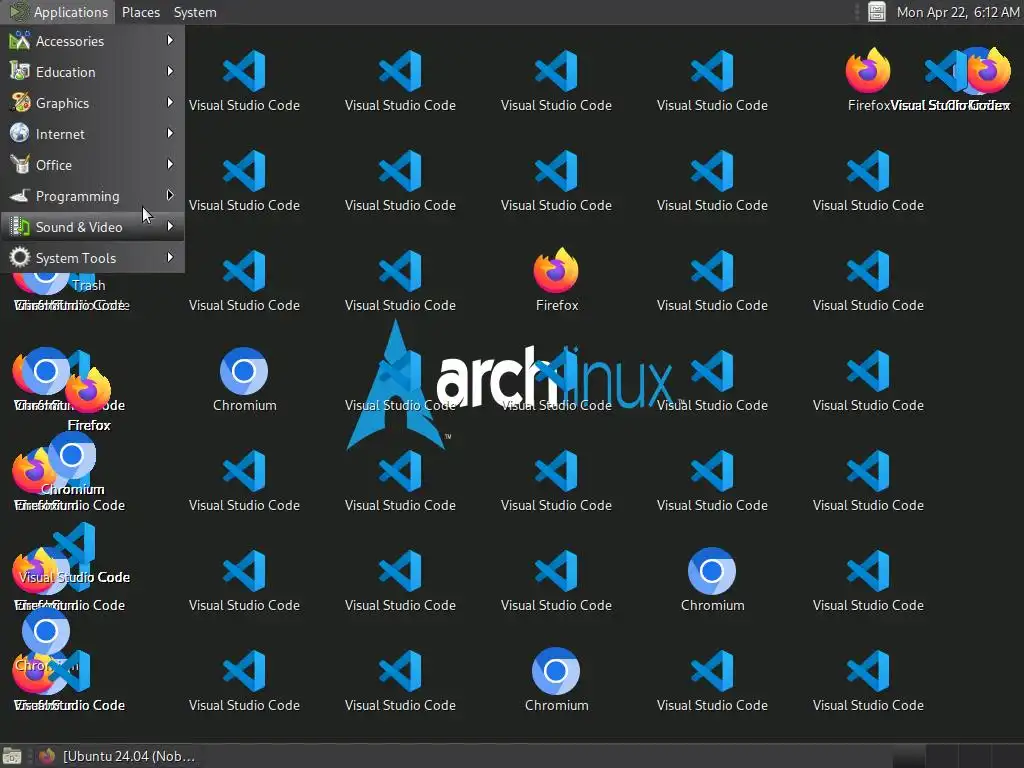
Task: Click the Accessories category icon
Action: click(x=20, y=40)
